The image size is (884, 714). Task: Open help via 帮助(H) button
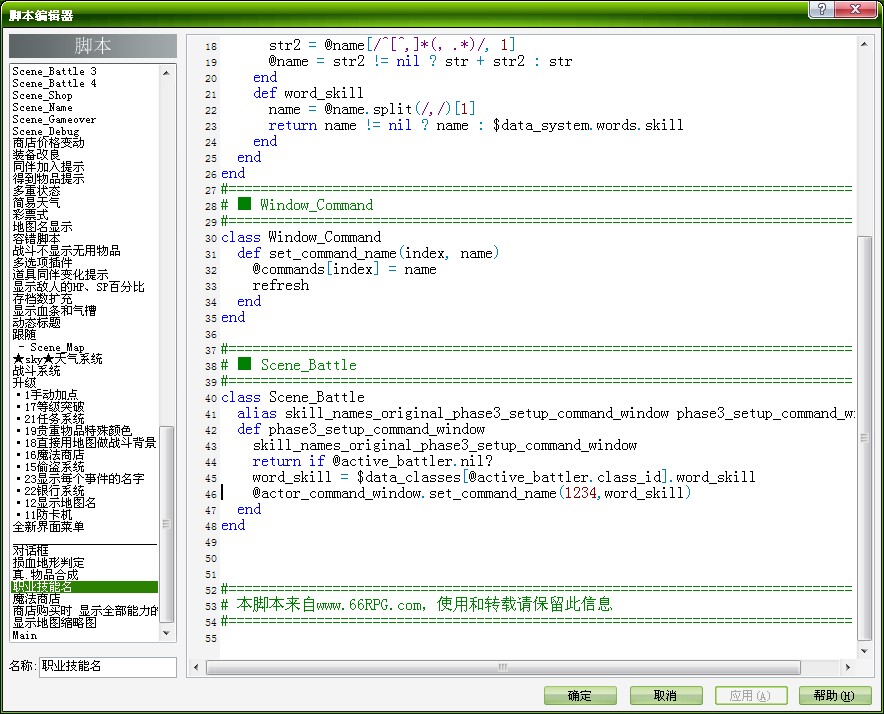[835, 695]
